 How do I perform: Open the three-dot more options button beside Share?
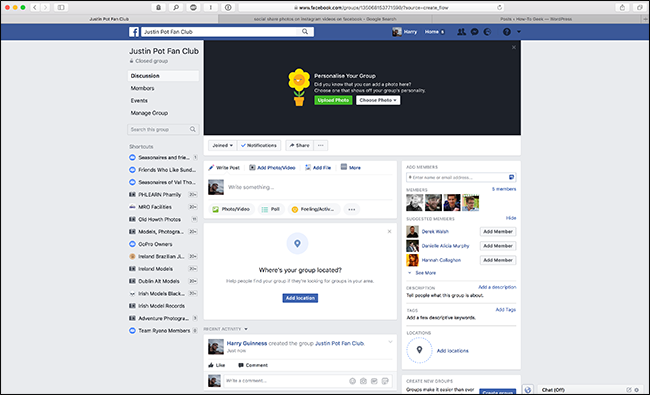pos(321,145)
